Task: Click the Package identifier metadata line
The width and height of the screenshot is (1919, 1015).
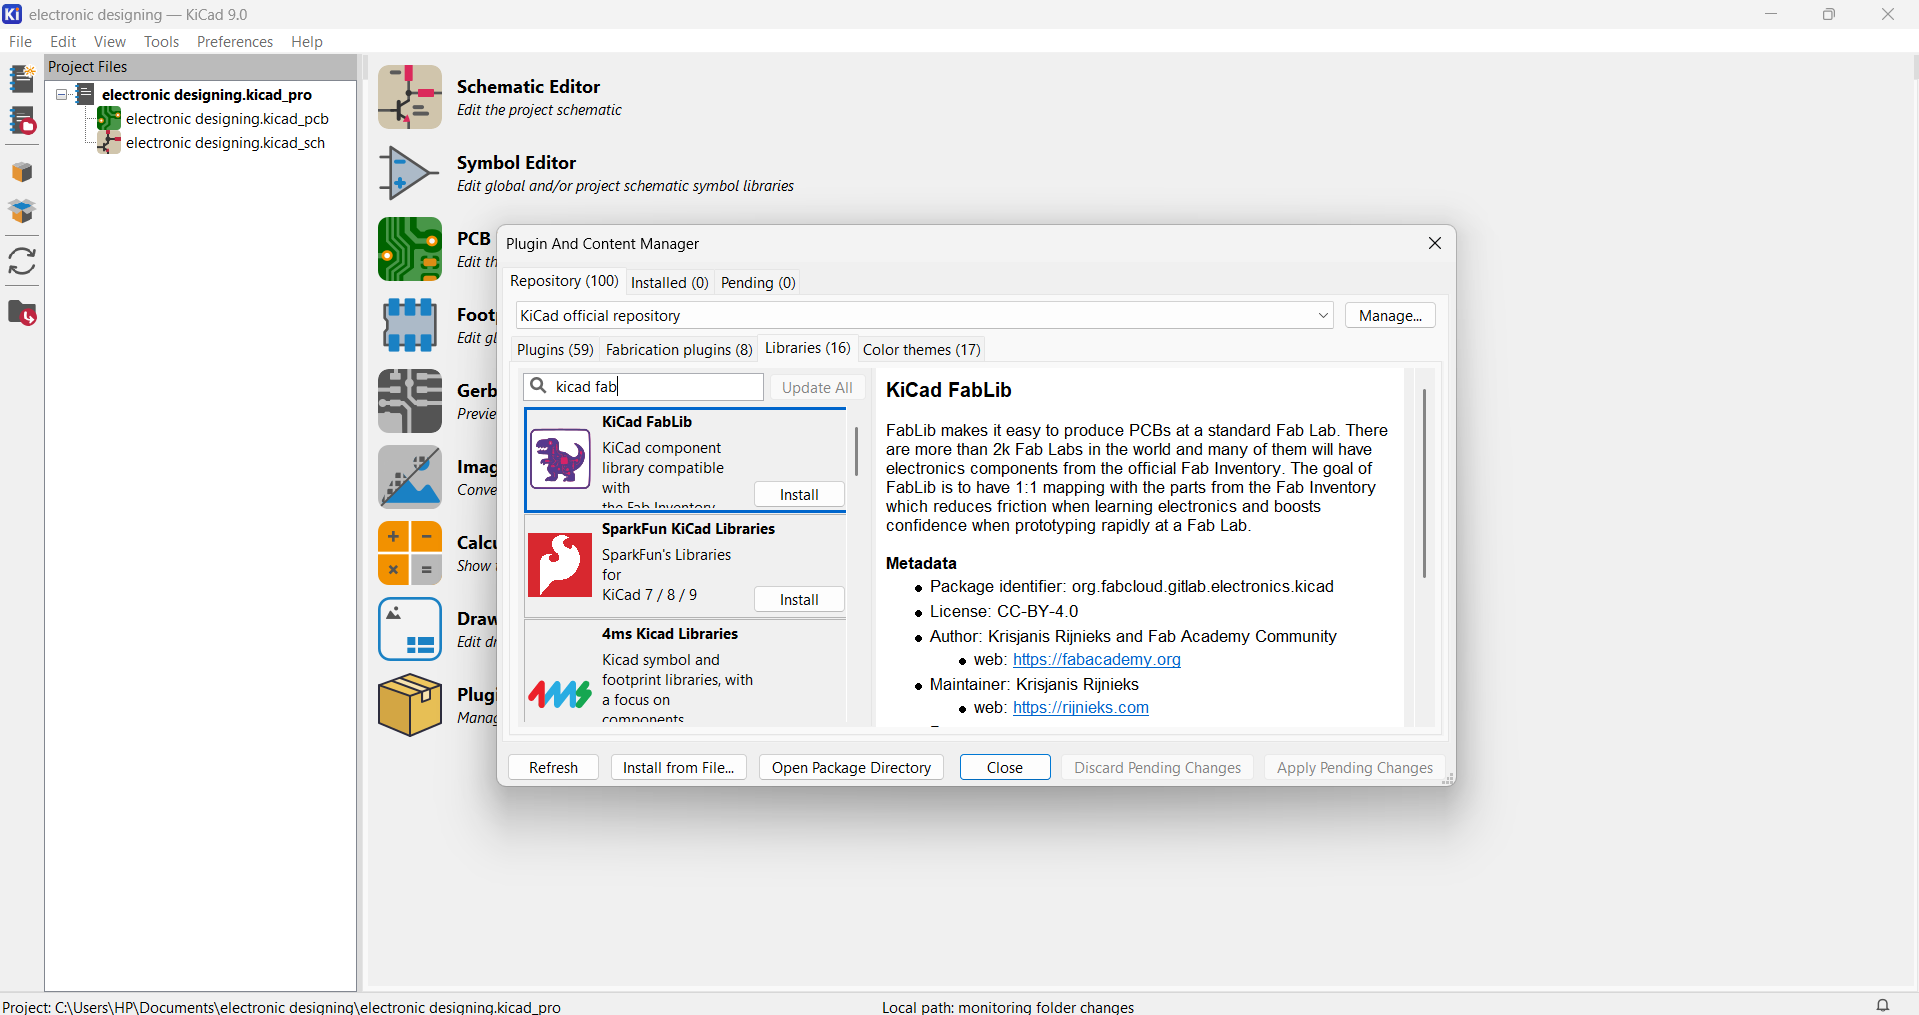Action: click(1132, 587)
